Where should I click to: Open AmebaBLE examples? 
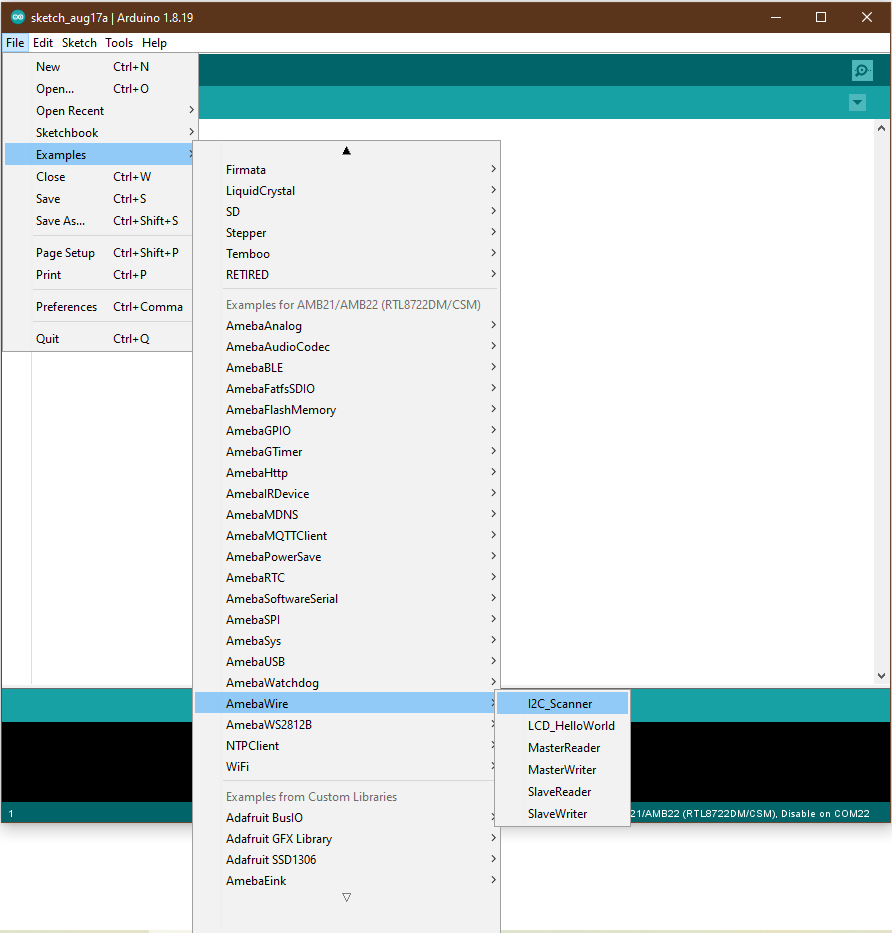click(x=347, y=368)
